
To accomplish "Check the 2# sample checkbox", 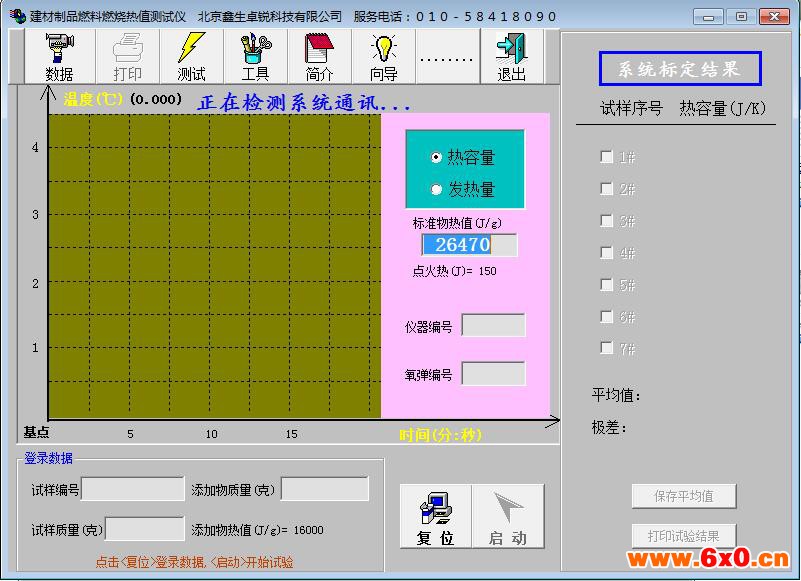I will 606,189.
